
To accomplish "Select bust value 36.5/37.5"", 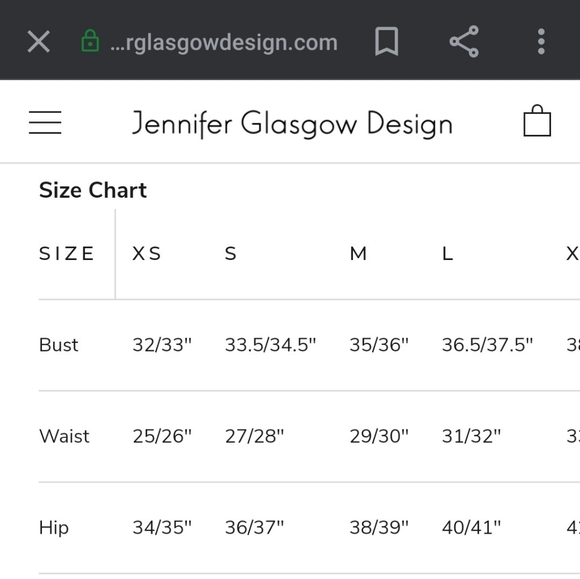I will click(x=488, y=345).
